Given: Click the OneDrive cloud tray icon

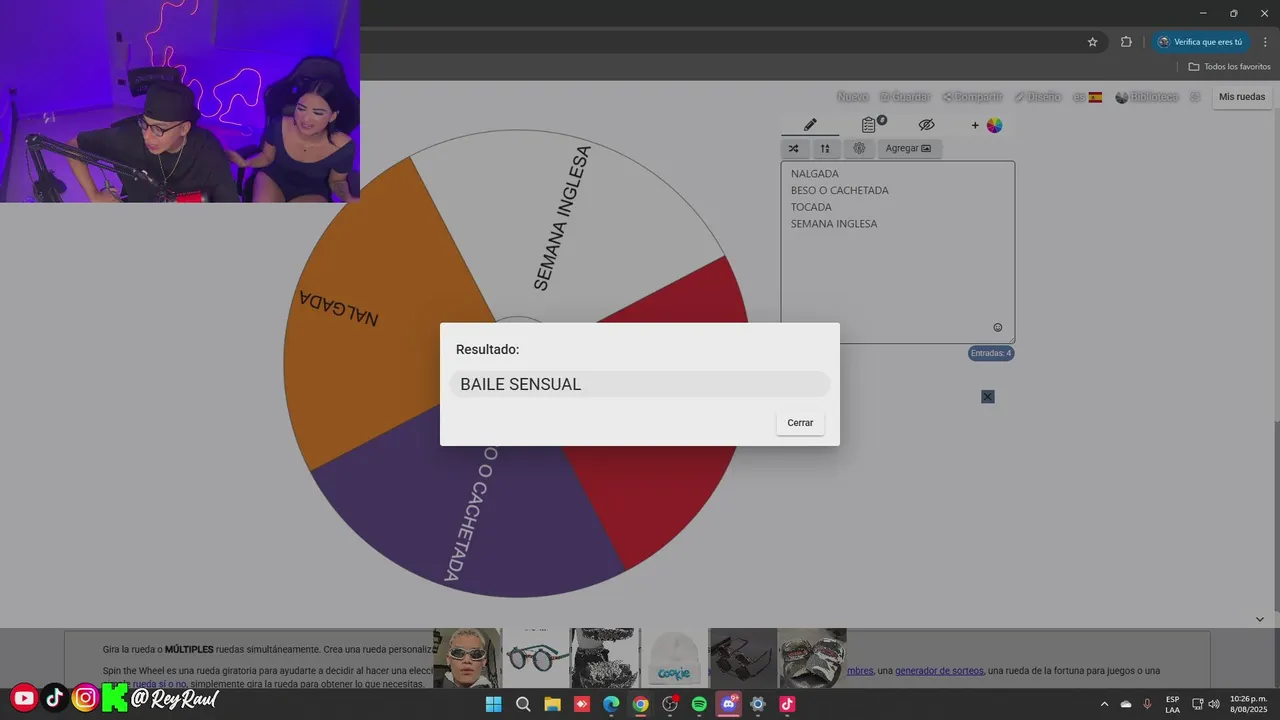Looking at the screenshot, I should coord(1126,704).
